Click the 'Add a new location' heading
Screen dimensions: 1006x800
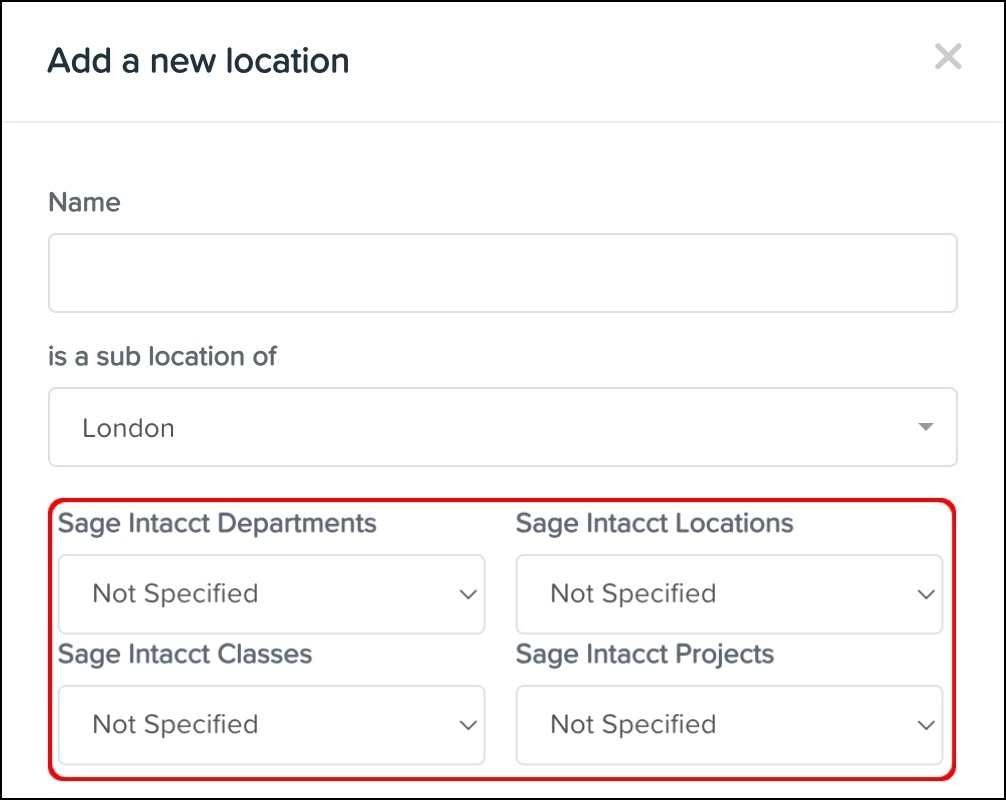198,61
